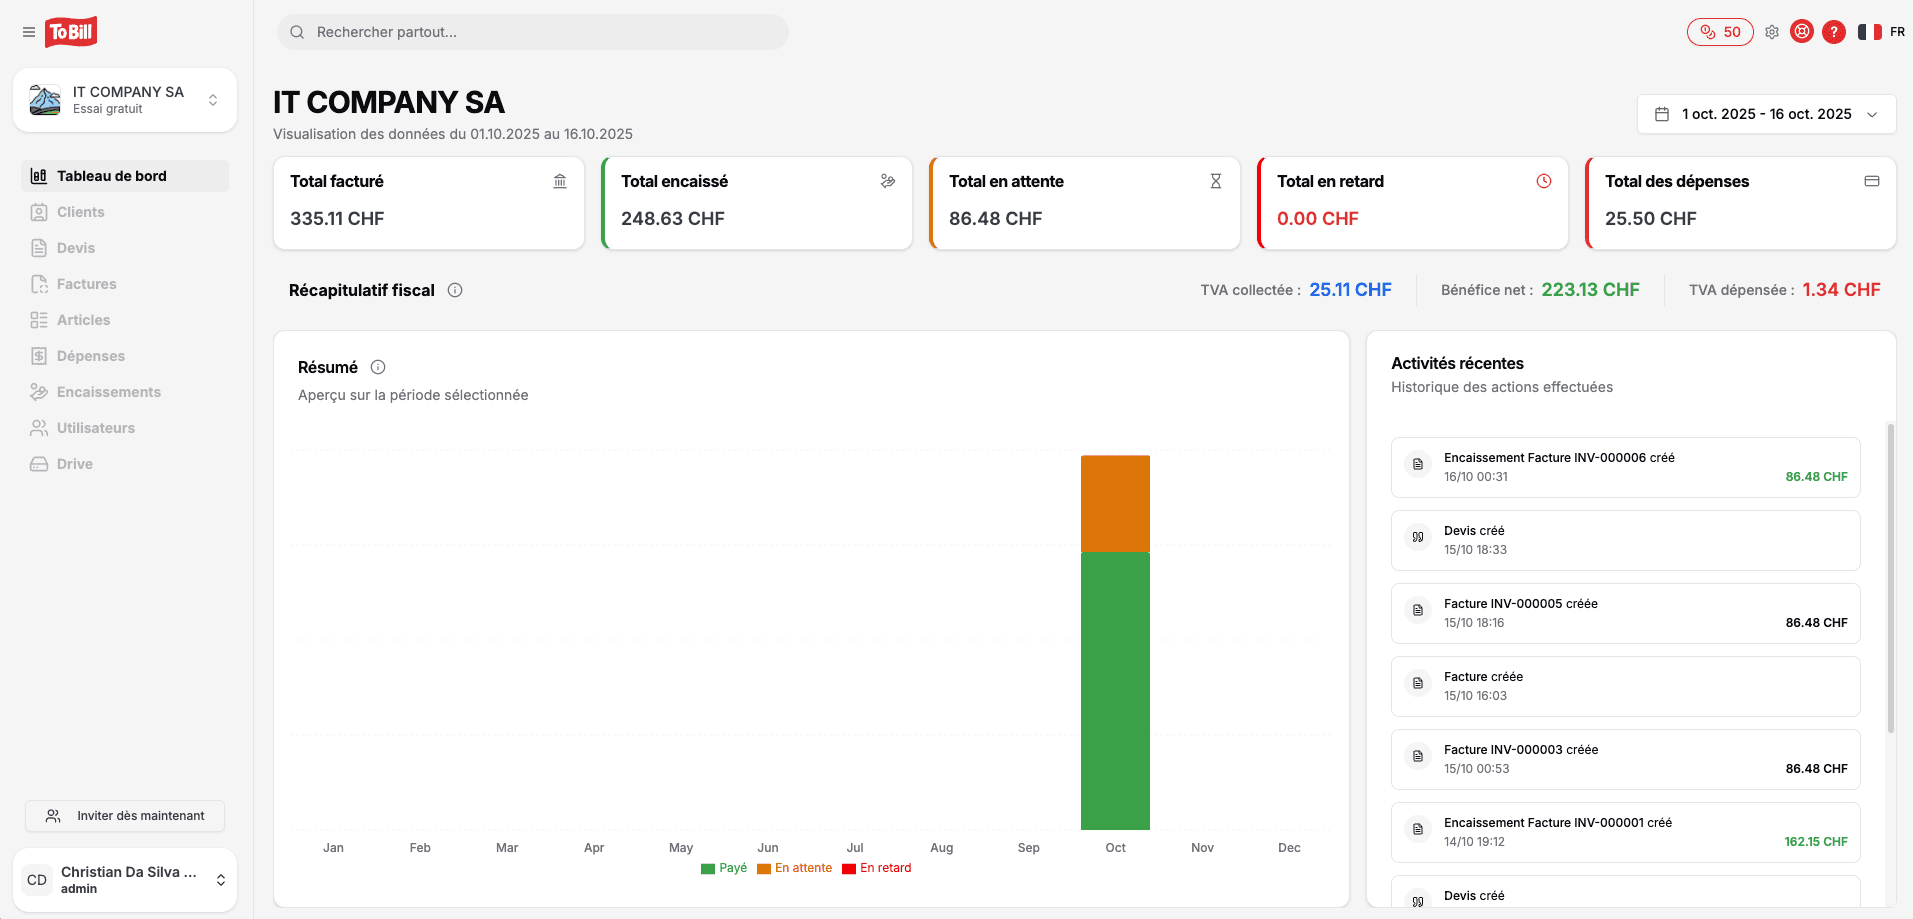Toggle the En attente legend item

pos(795,868)
